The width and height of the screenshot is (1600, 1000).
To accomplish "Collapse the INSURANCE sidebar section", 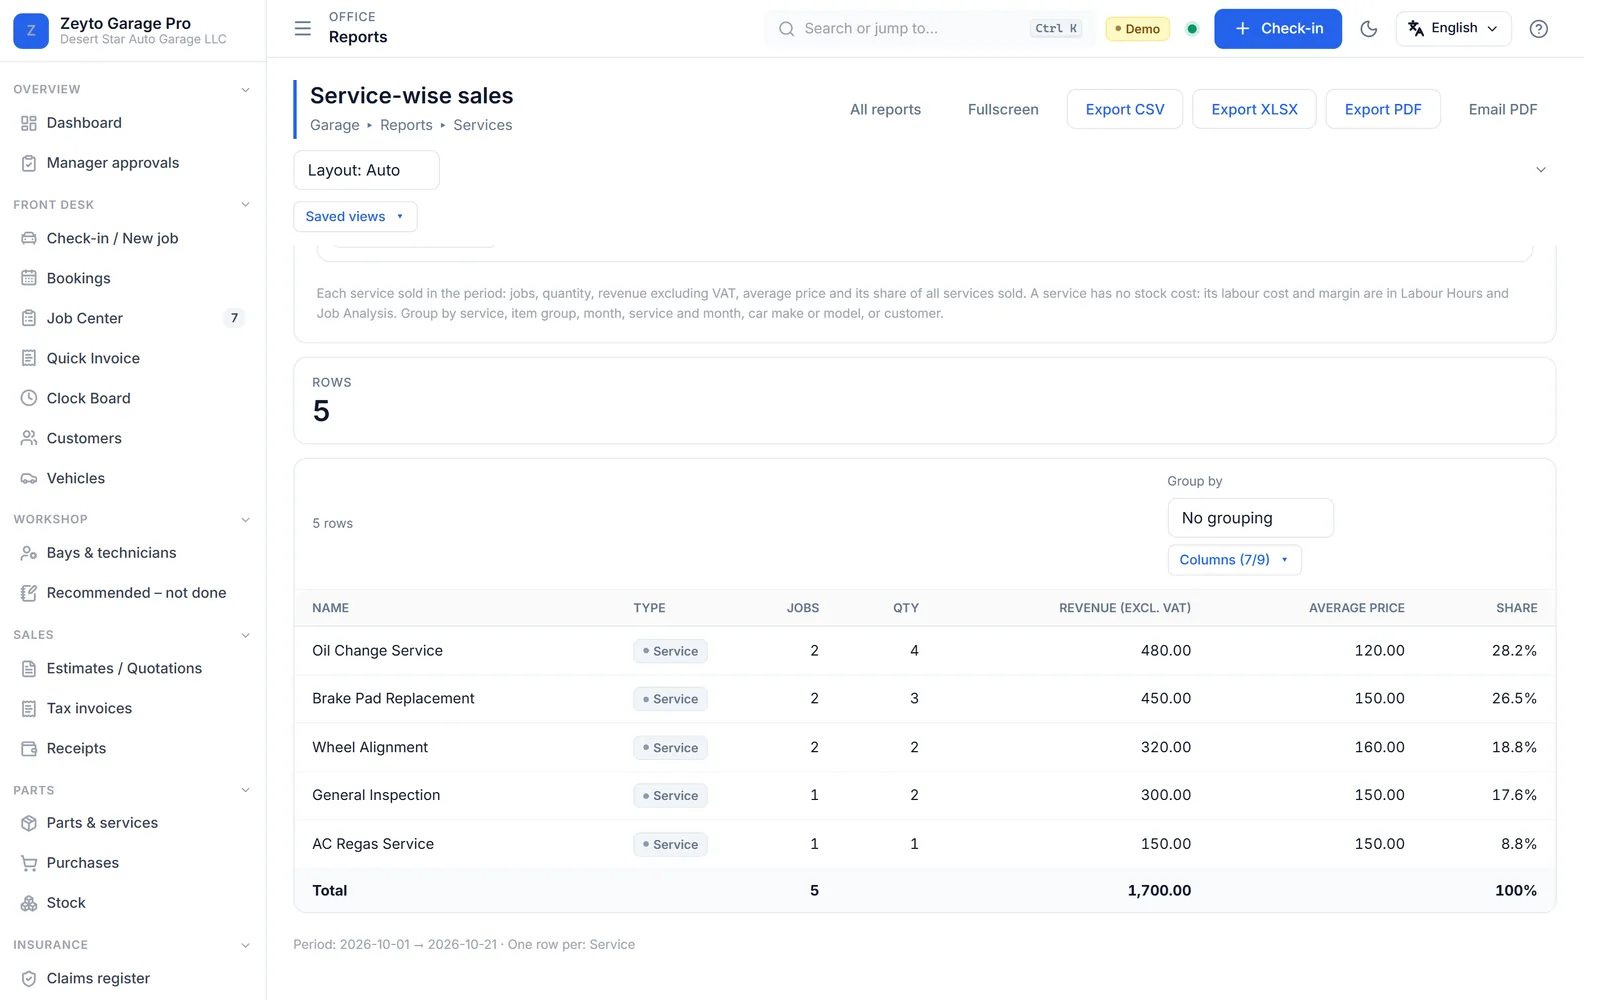I will coord(246,945).
